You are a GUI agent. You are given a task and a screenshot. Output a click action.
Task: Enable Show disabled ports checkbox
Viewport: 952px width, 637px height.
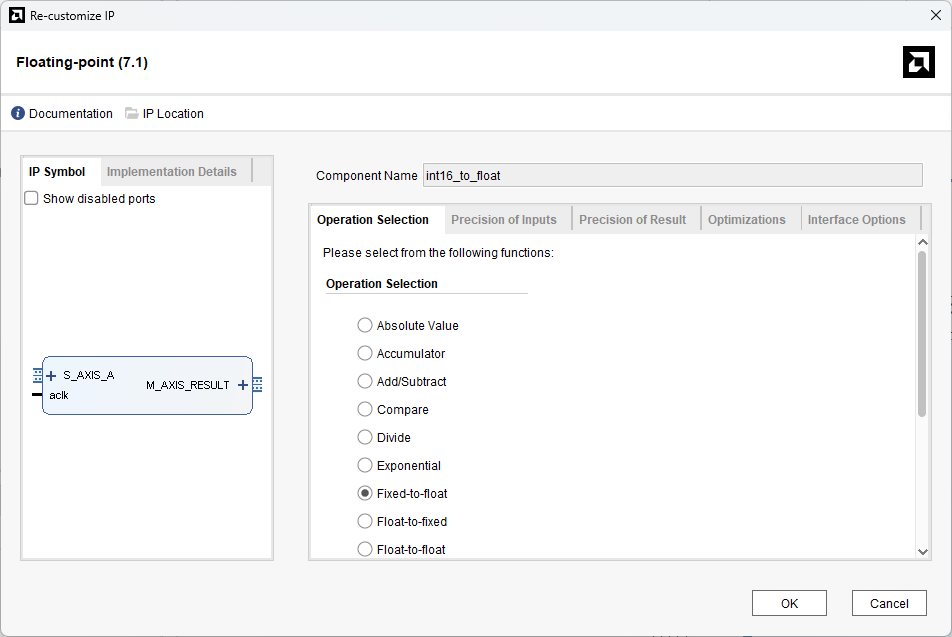click(31, 199)
